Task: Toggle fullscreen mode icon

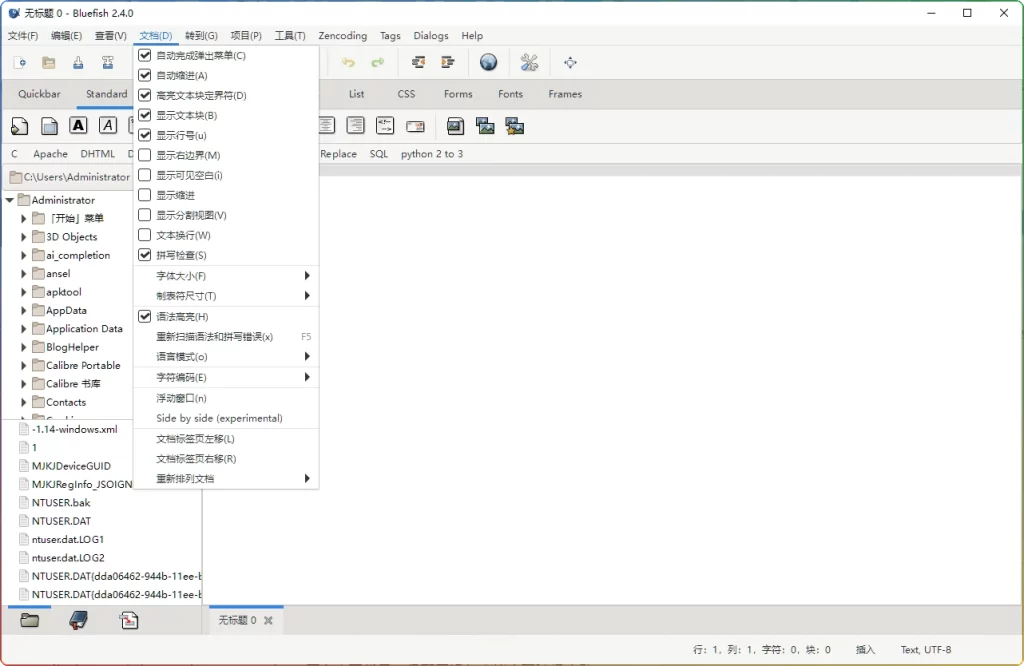Action: 570,62
